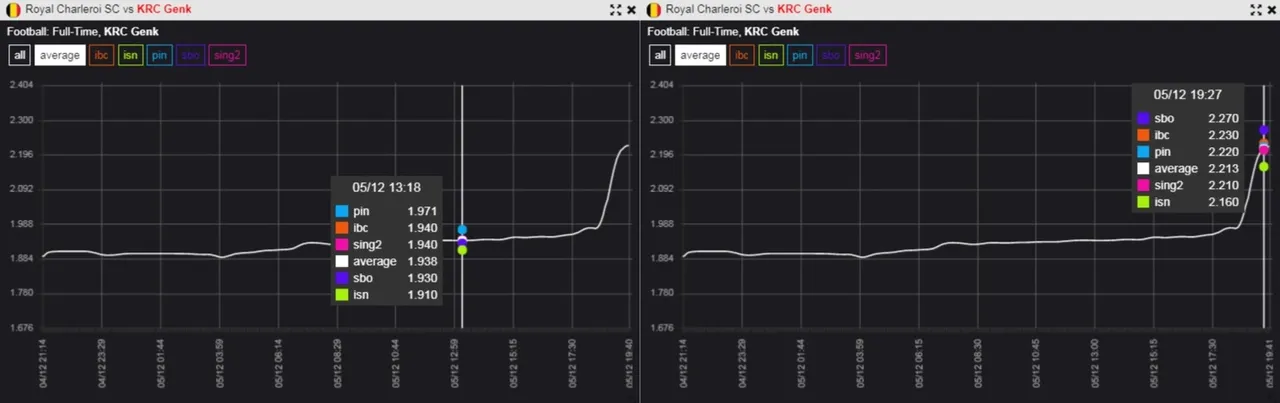Toggle the 'sbo' series in the right chart
Viewport: 1280px width, 403px height.
coord(830,55)
